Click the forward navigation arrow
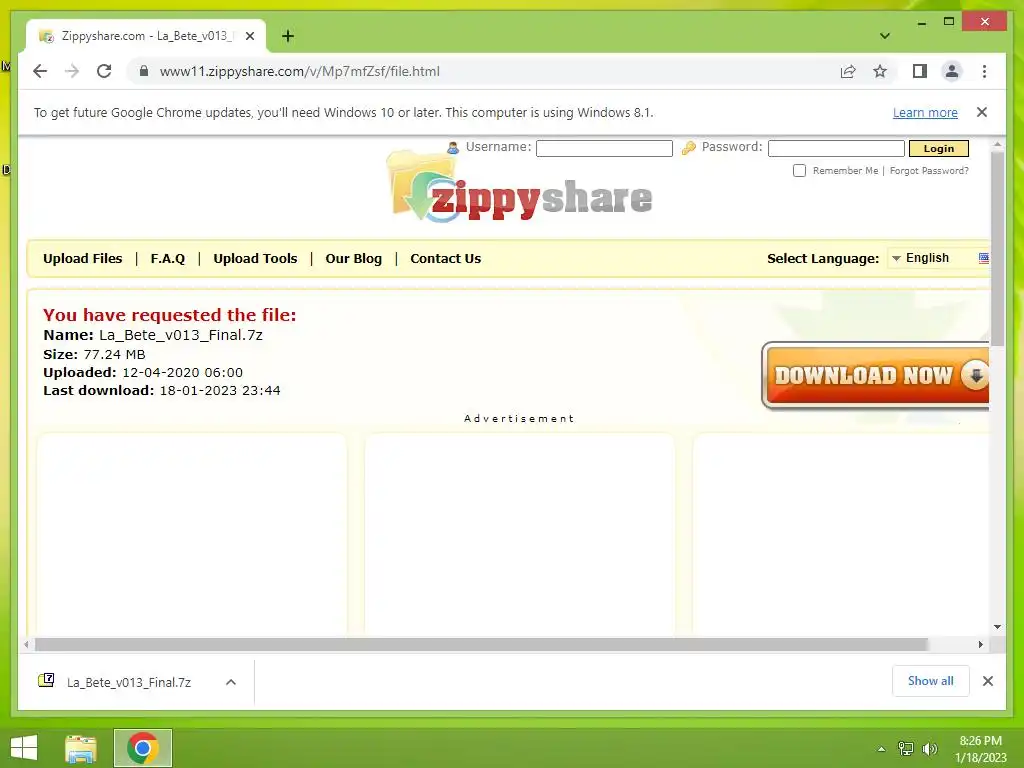Viewport: 1024px width, 768px height. (x=72, y=71)
